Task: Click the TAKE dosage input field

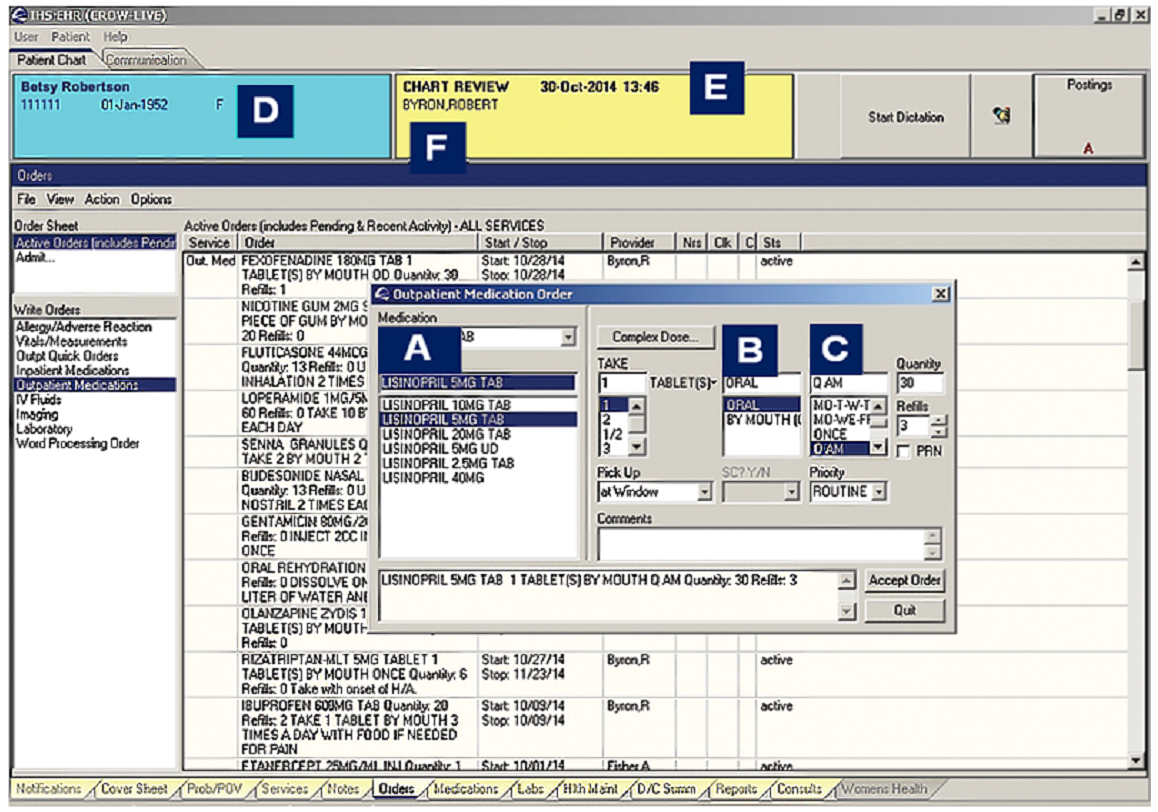Action: 622,383
